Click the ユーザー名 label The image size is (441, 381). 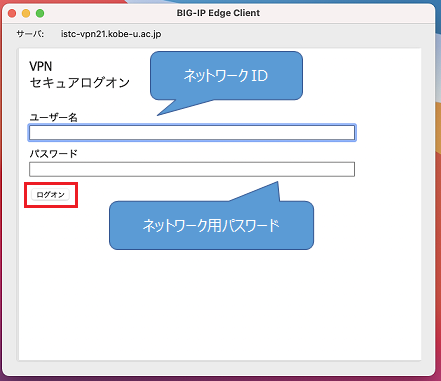53,117
